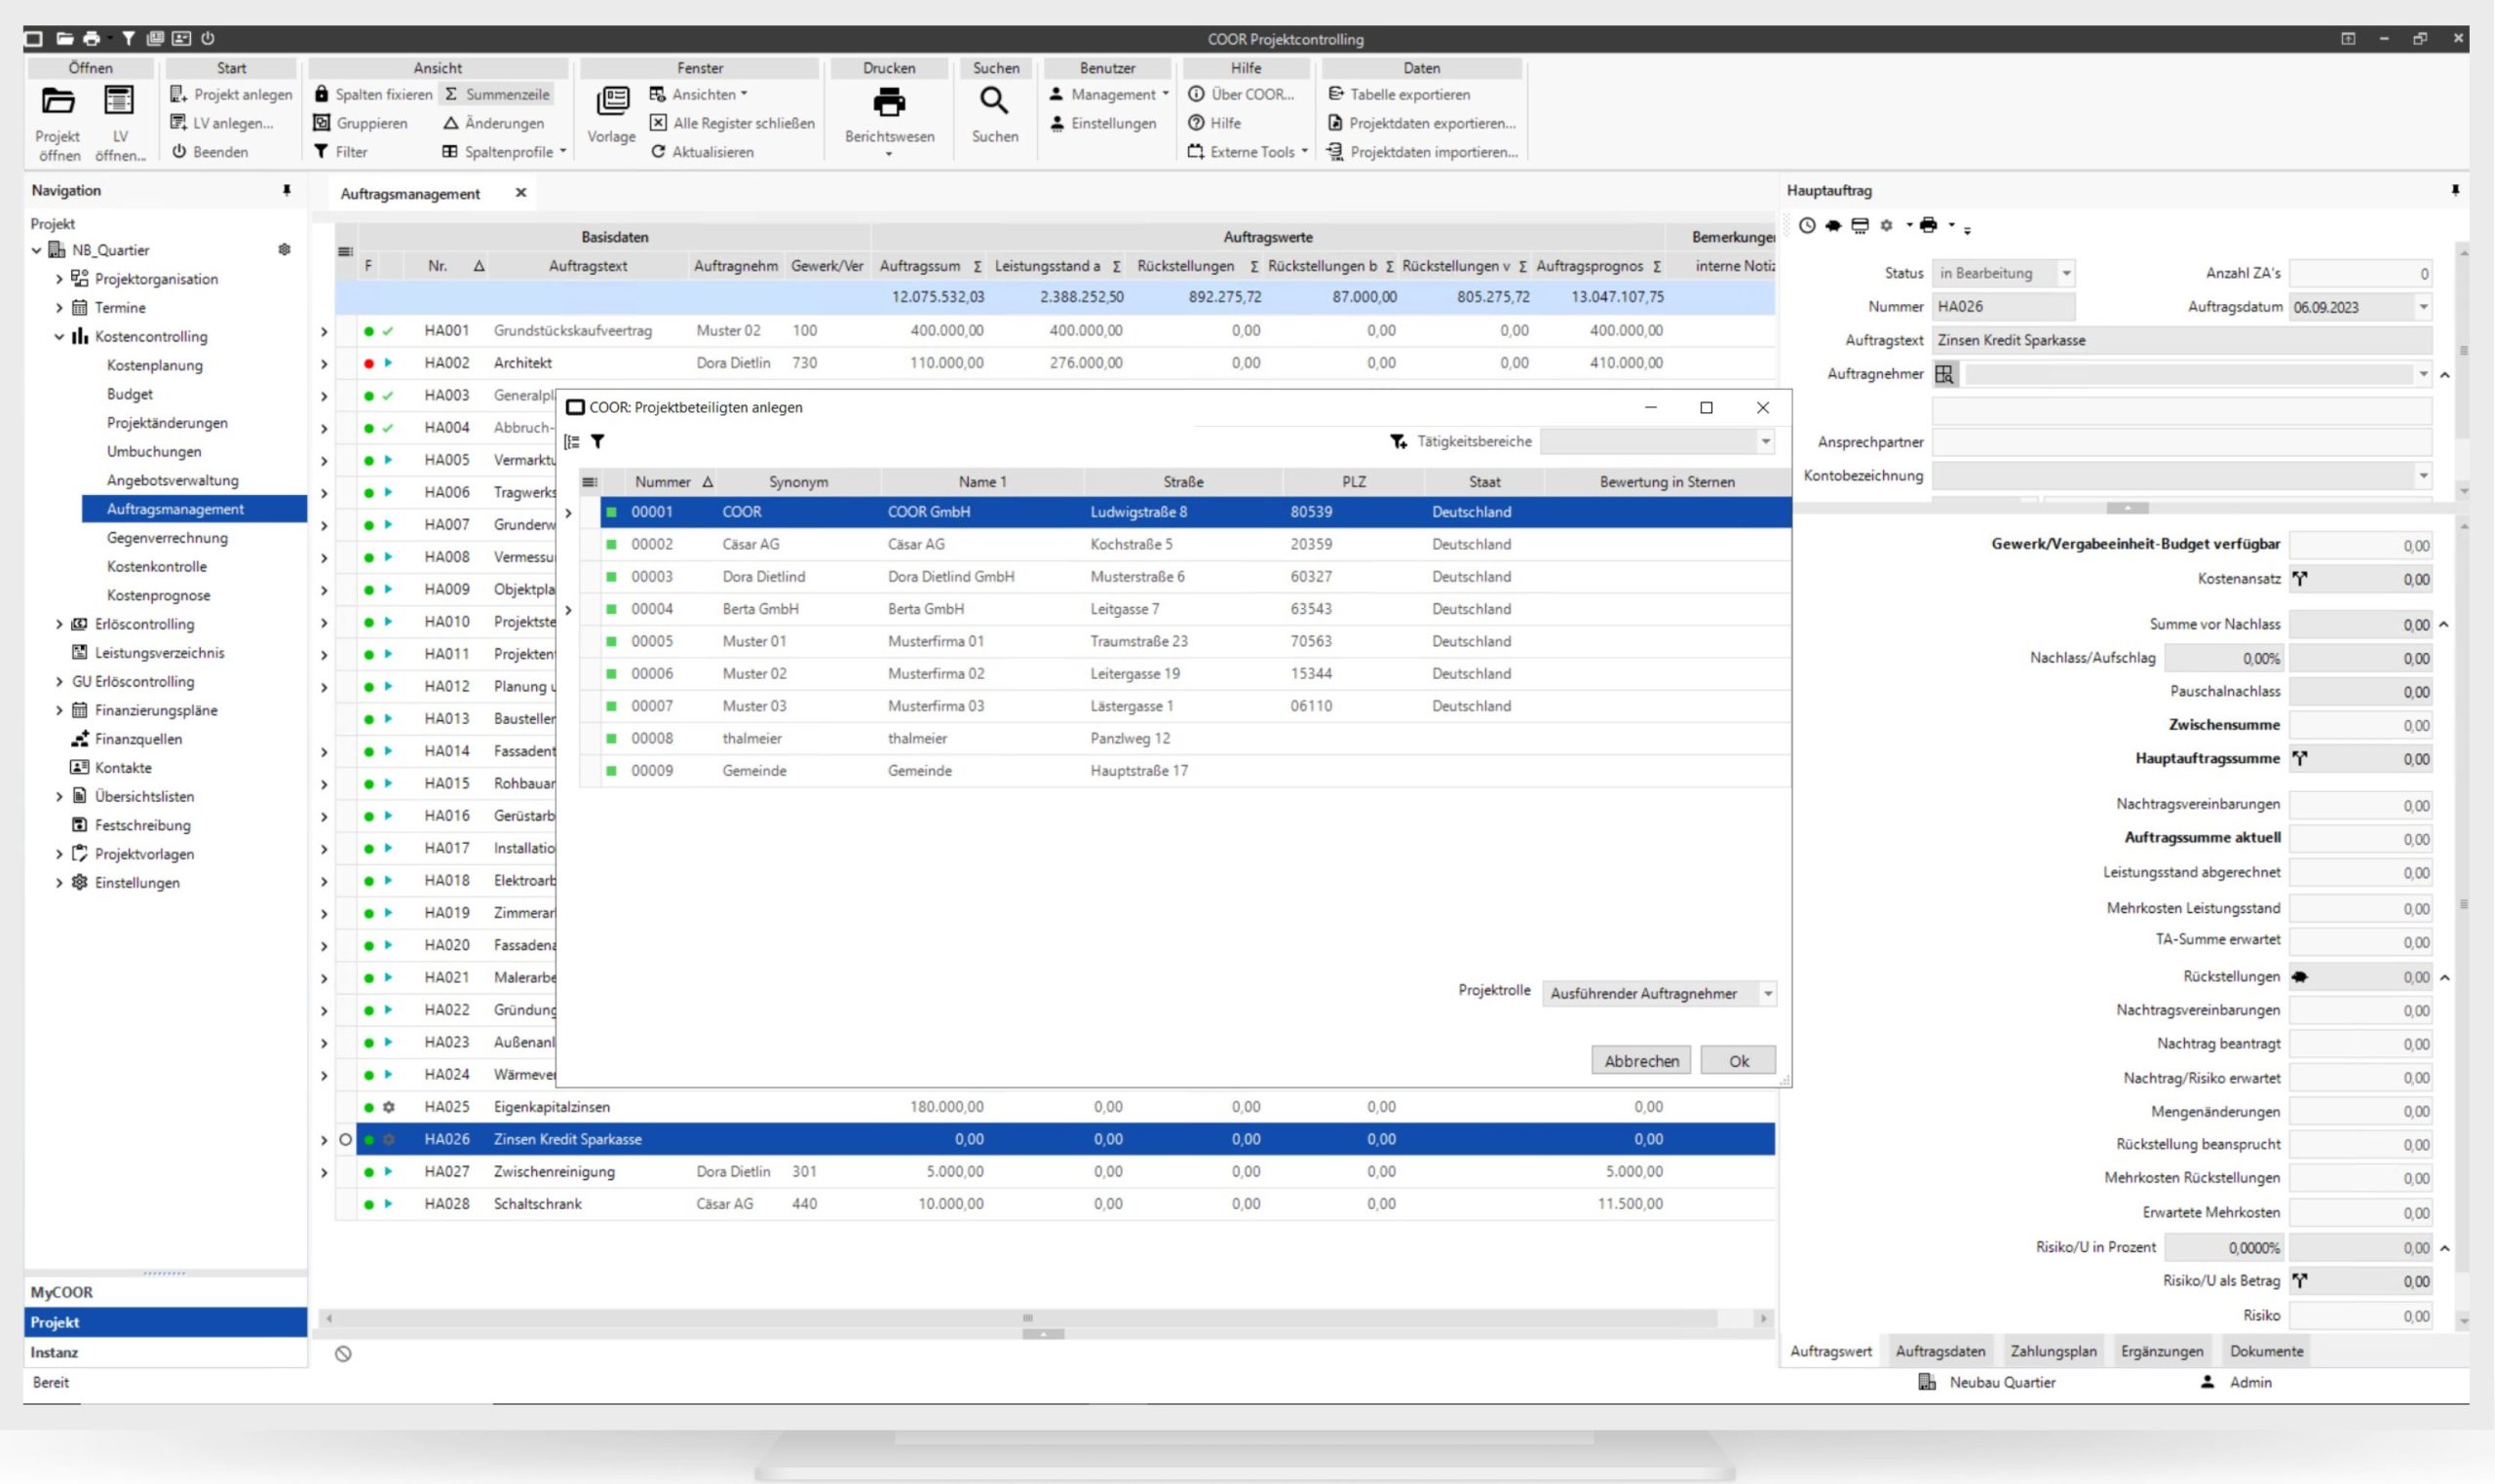This screenshot has height=1484, width=2495.
Task: Open Tätigkeitsbereiche dropdown in dialog
Action: 1765,441
